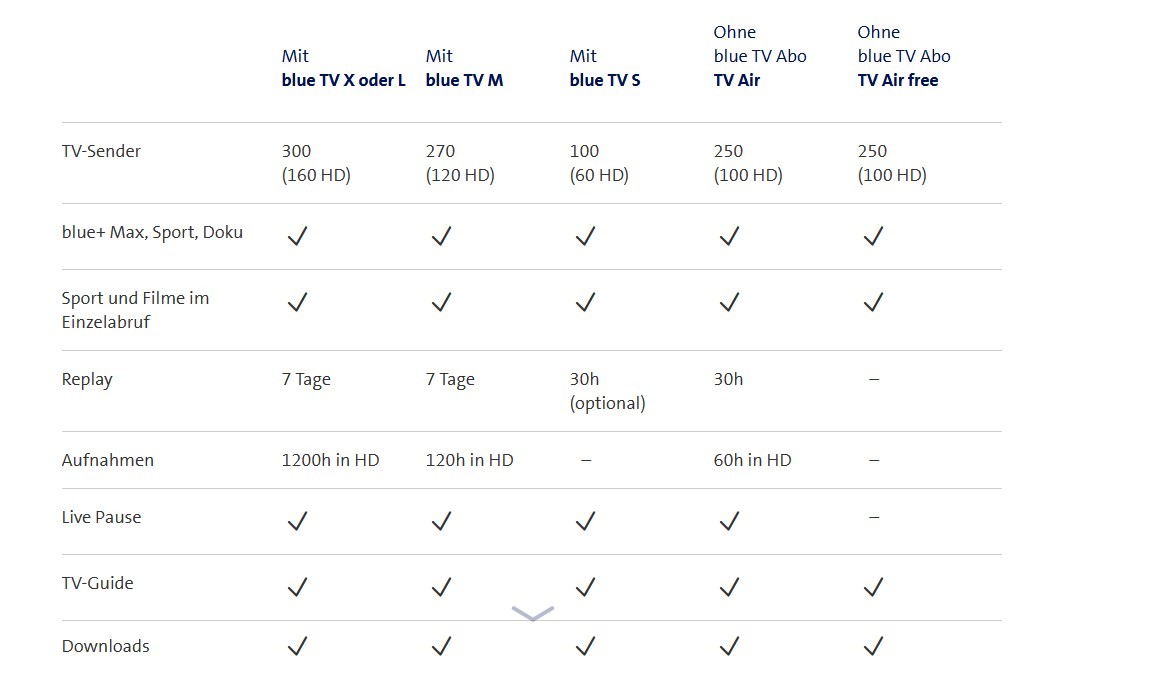Viewport: 1149px width, 691px height.
Task: Click Downloads checkmark in TV Air free column
Action: pyautogui.click(x=873, y=647)
